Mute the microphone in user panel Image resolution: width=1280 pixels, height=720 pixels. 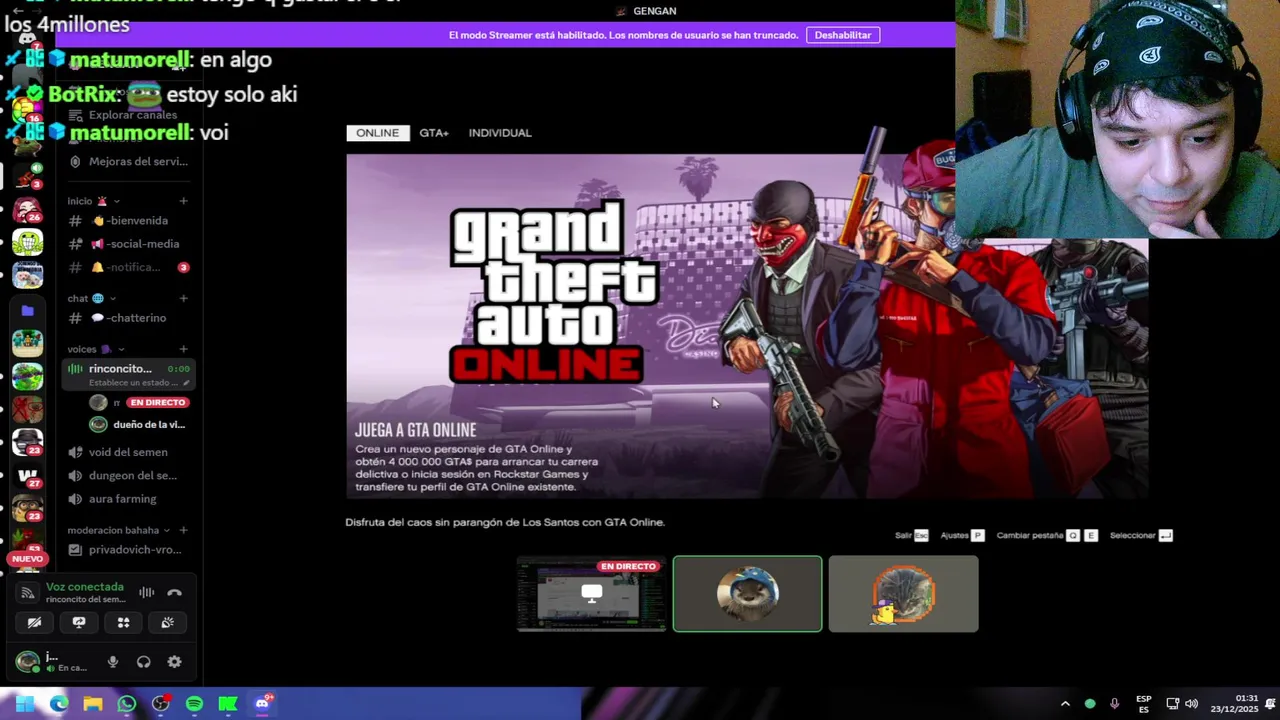(113, 662)
